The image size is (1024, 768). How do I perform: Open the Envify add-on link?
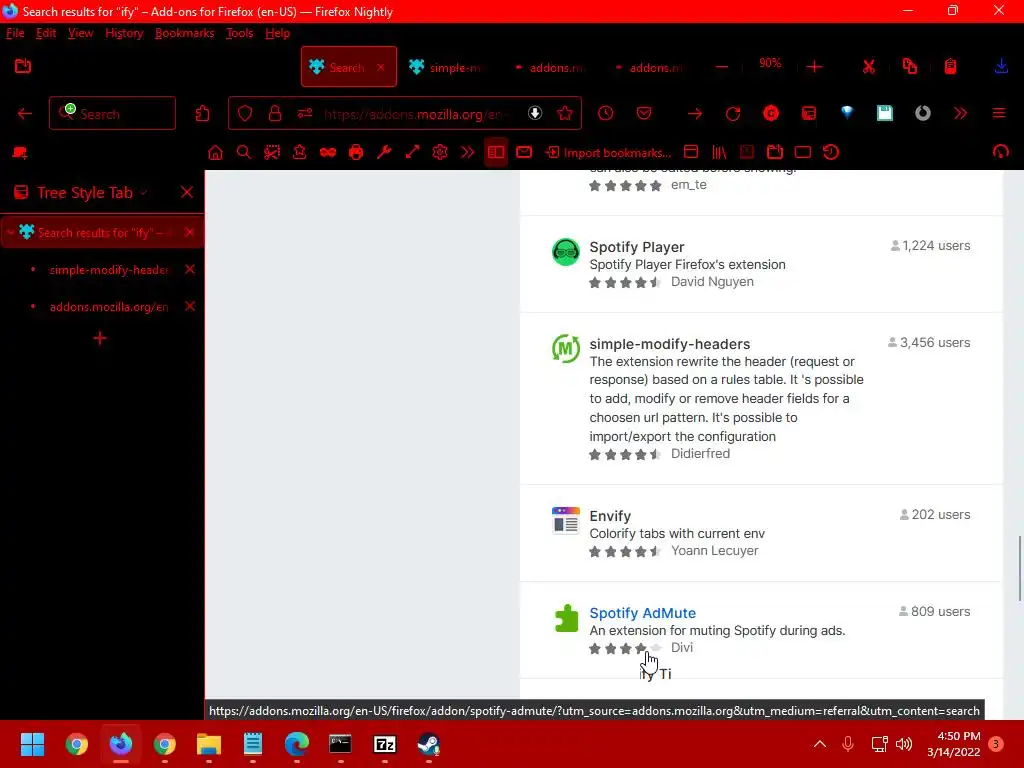tap(610, 516)
